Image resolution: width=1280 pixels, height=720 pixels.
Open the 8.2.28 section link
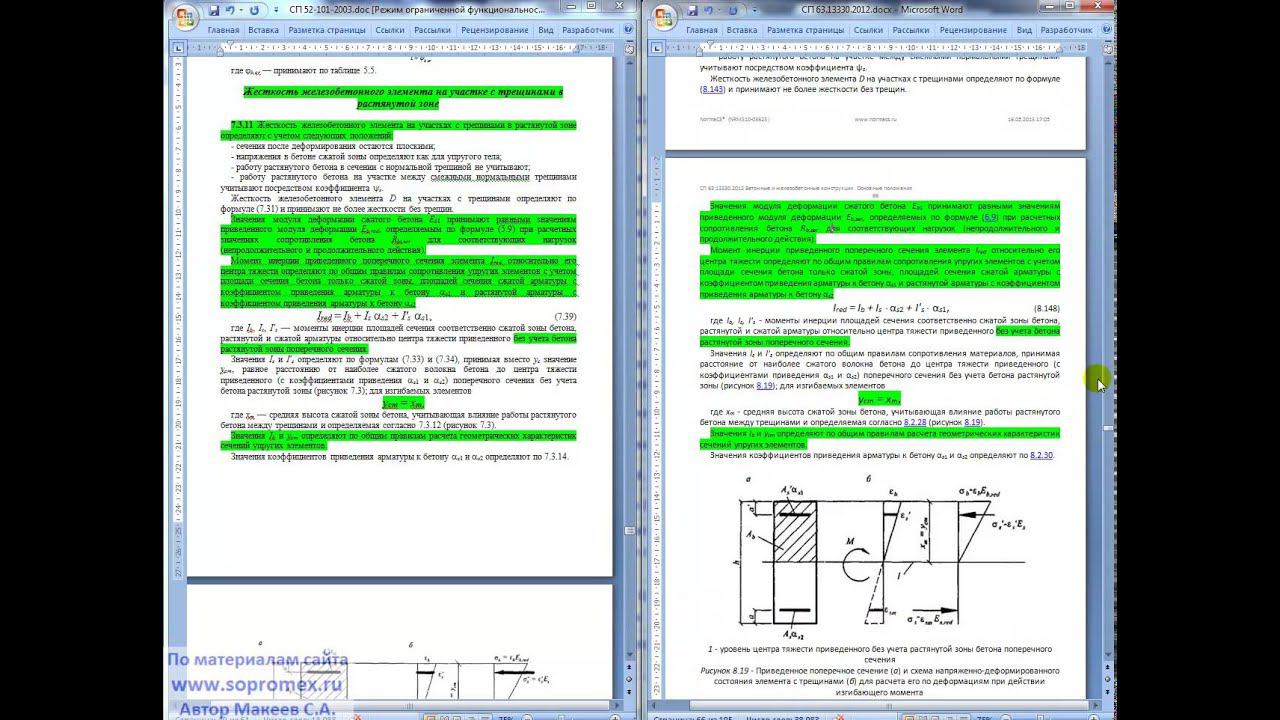(916, 423)
